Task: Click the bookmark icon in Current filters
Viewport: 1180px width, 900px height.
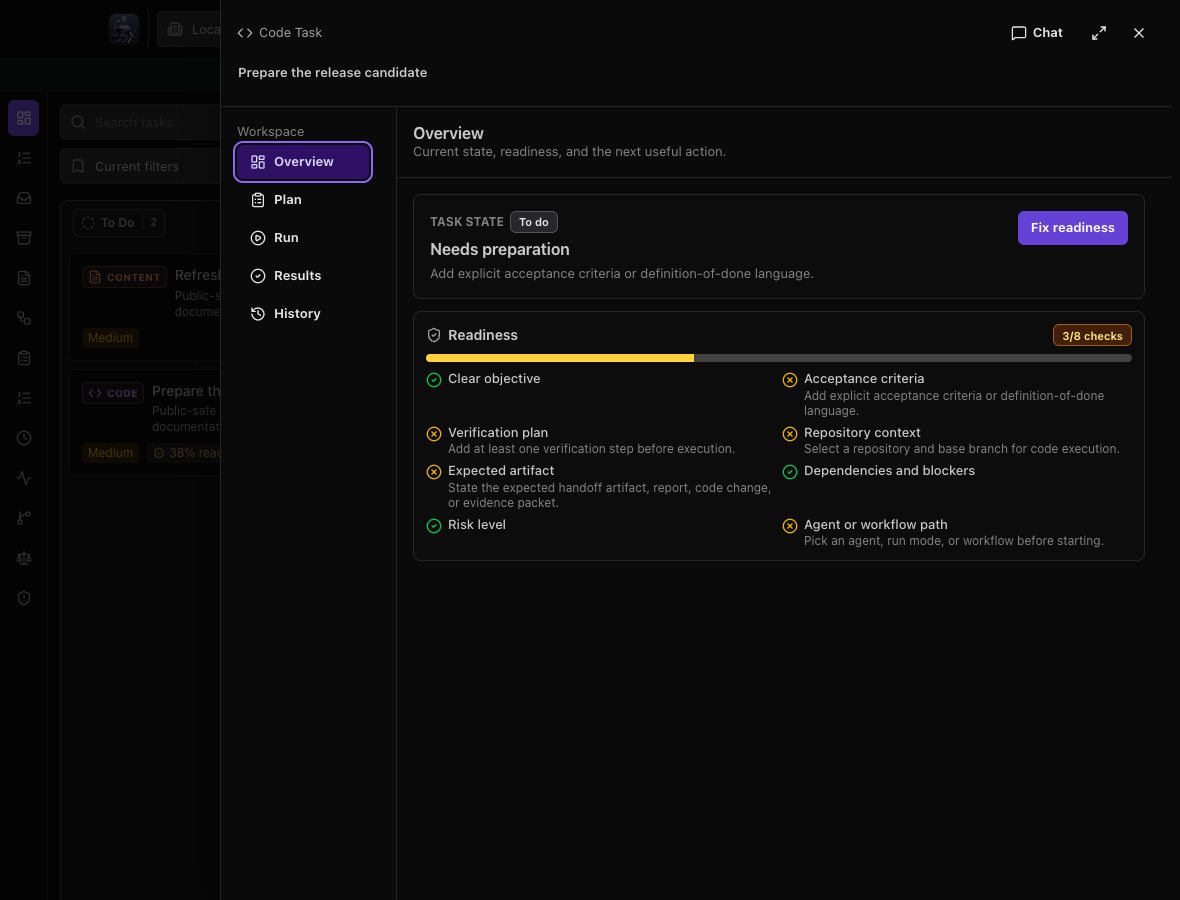Action: click(78, 166)
